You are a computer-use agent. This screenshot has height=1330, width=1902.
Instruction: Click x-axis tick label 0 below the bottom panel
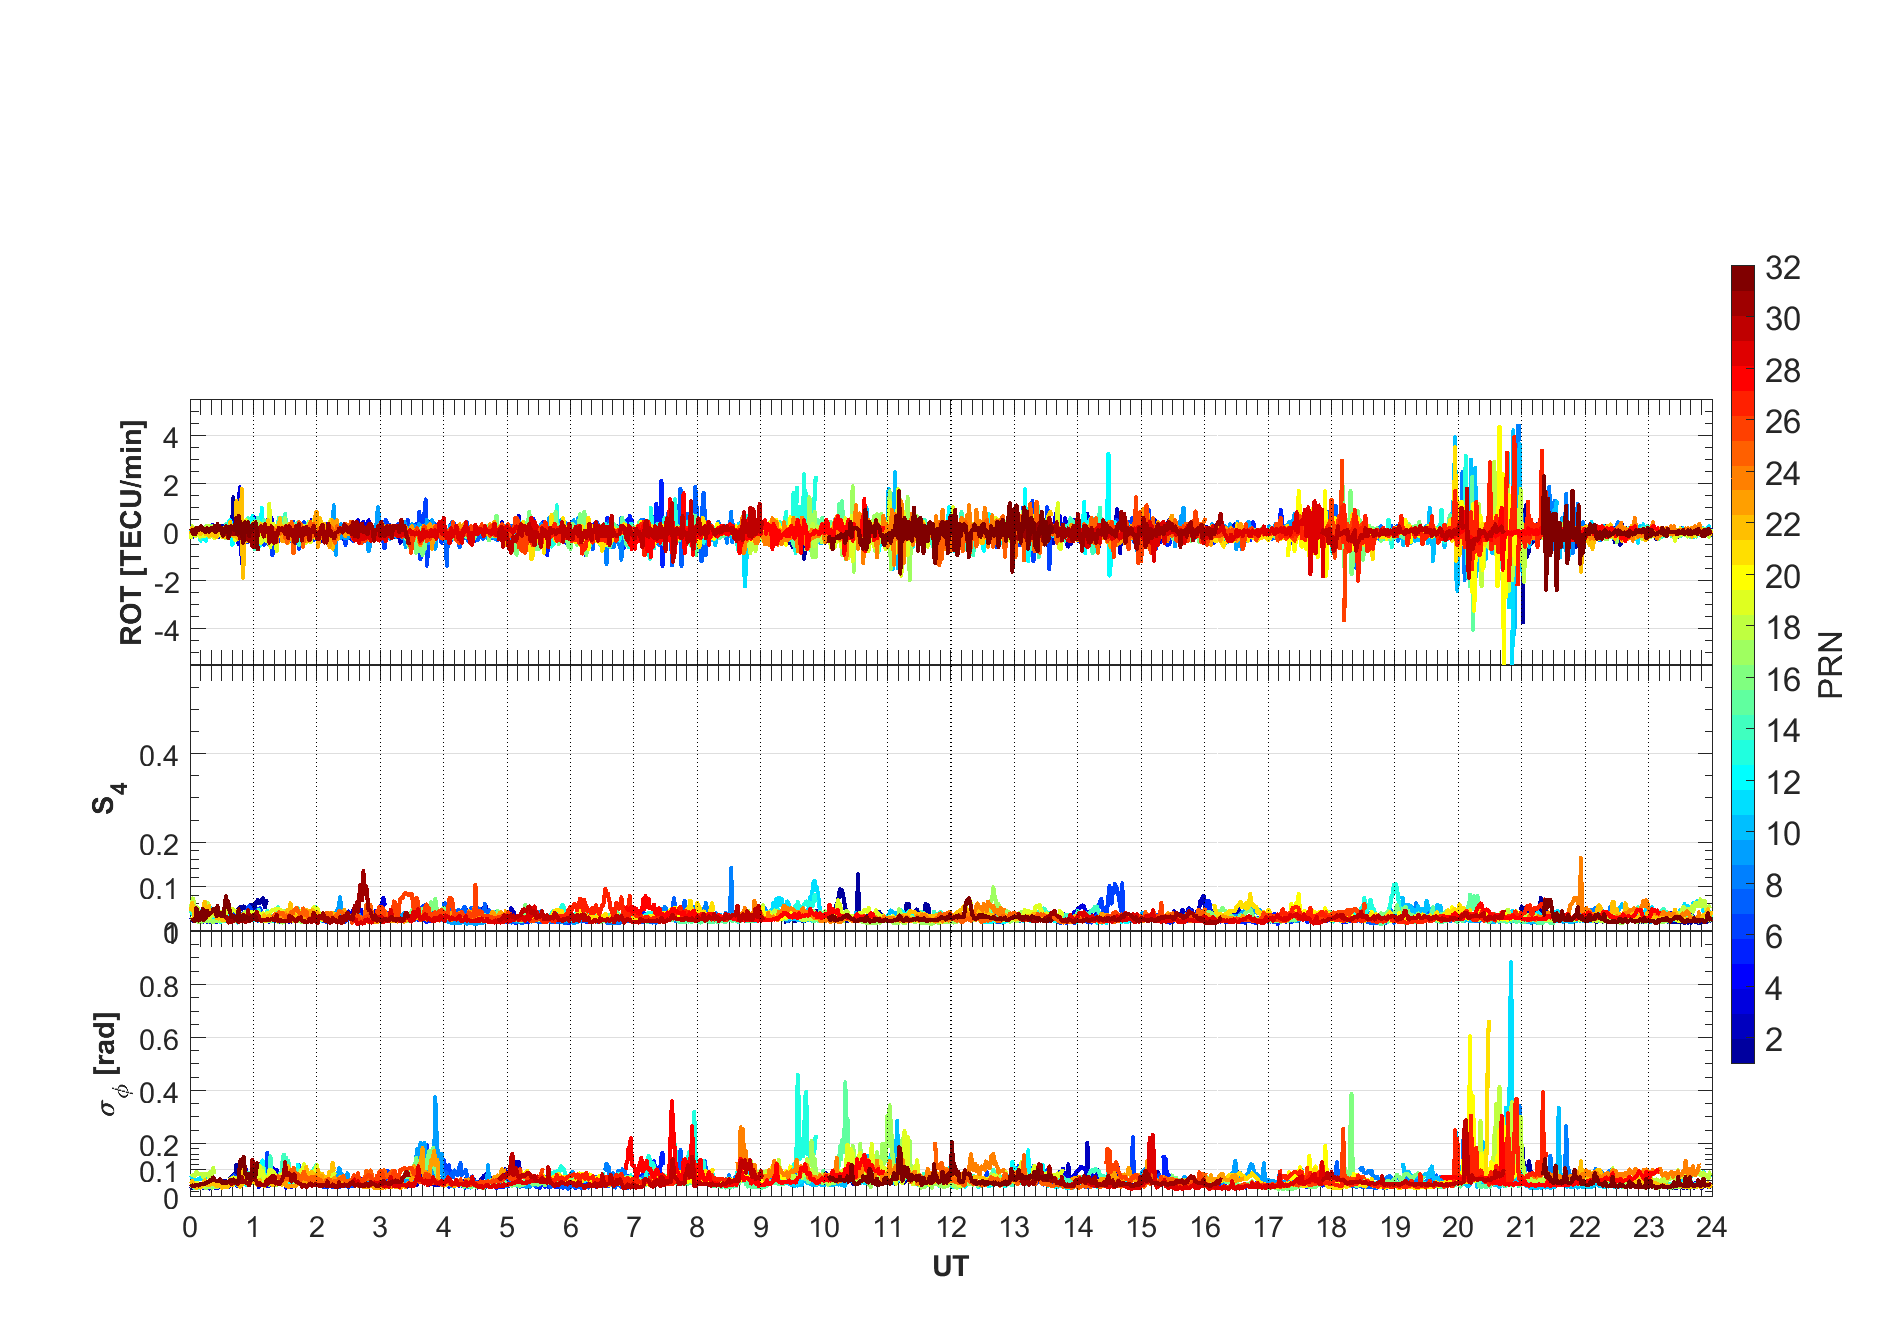tap(190, 1228)
